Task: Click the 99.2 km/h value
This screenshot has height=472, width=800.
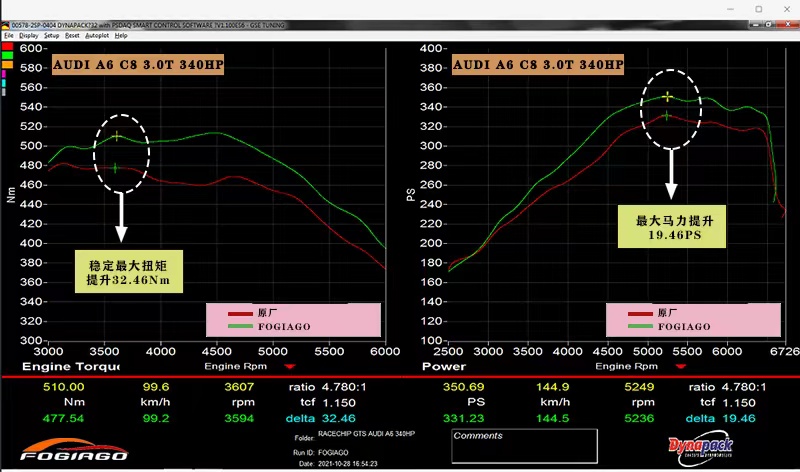Action: (156, 418)
